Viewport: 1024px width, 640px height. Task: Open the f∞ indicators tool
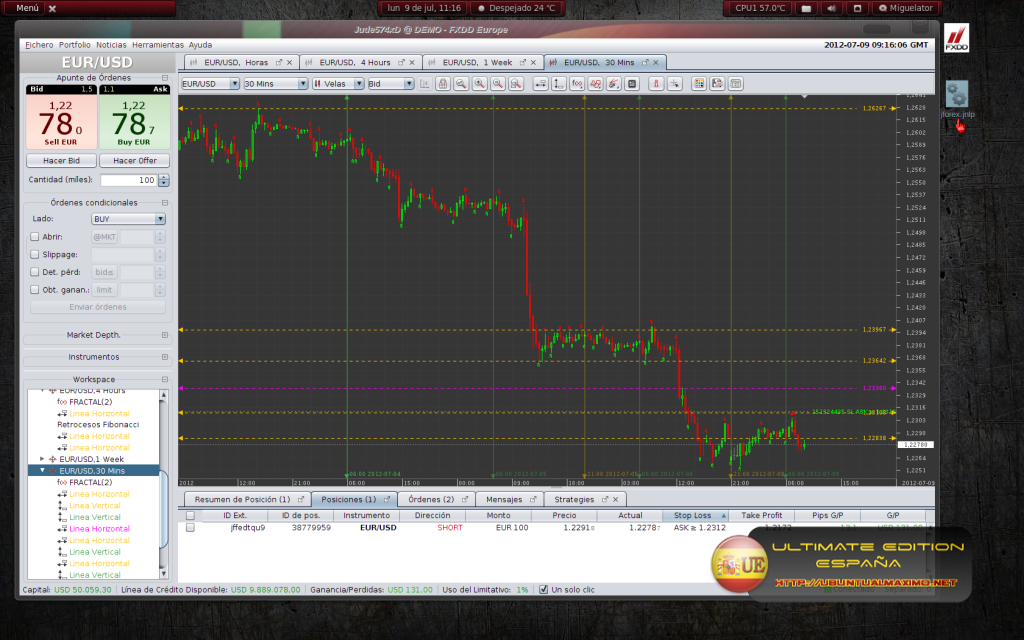[577, 84]
